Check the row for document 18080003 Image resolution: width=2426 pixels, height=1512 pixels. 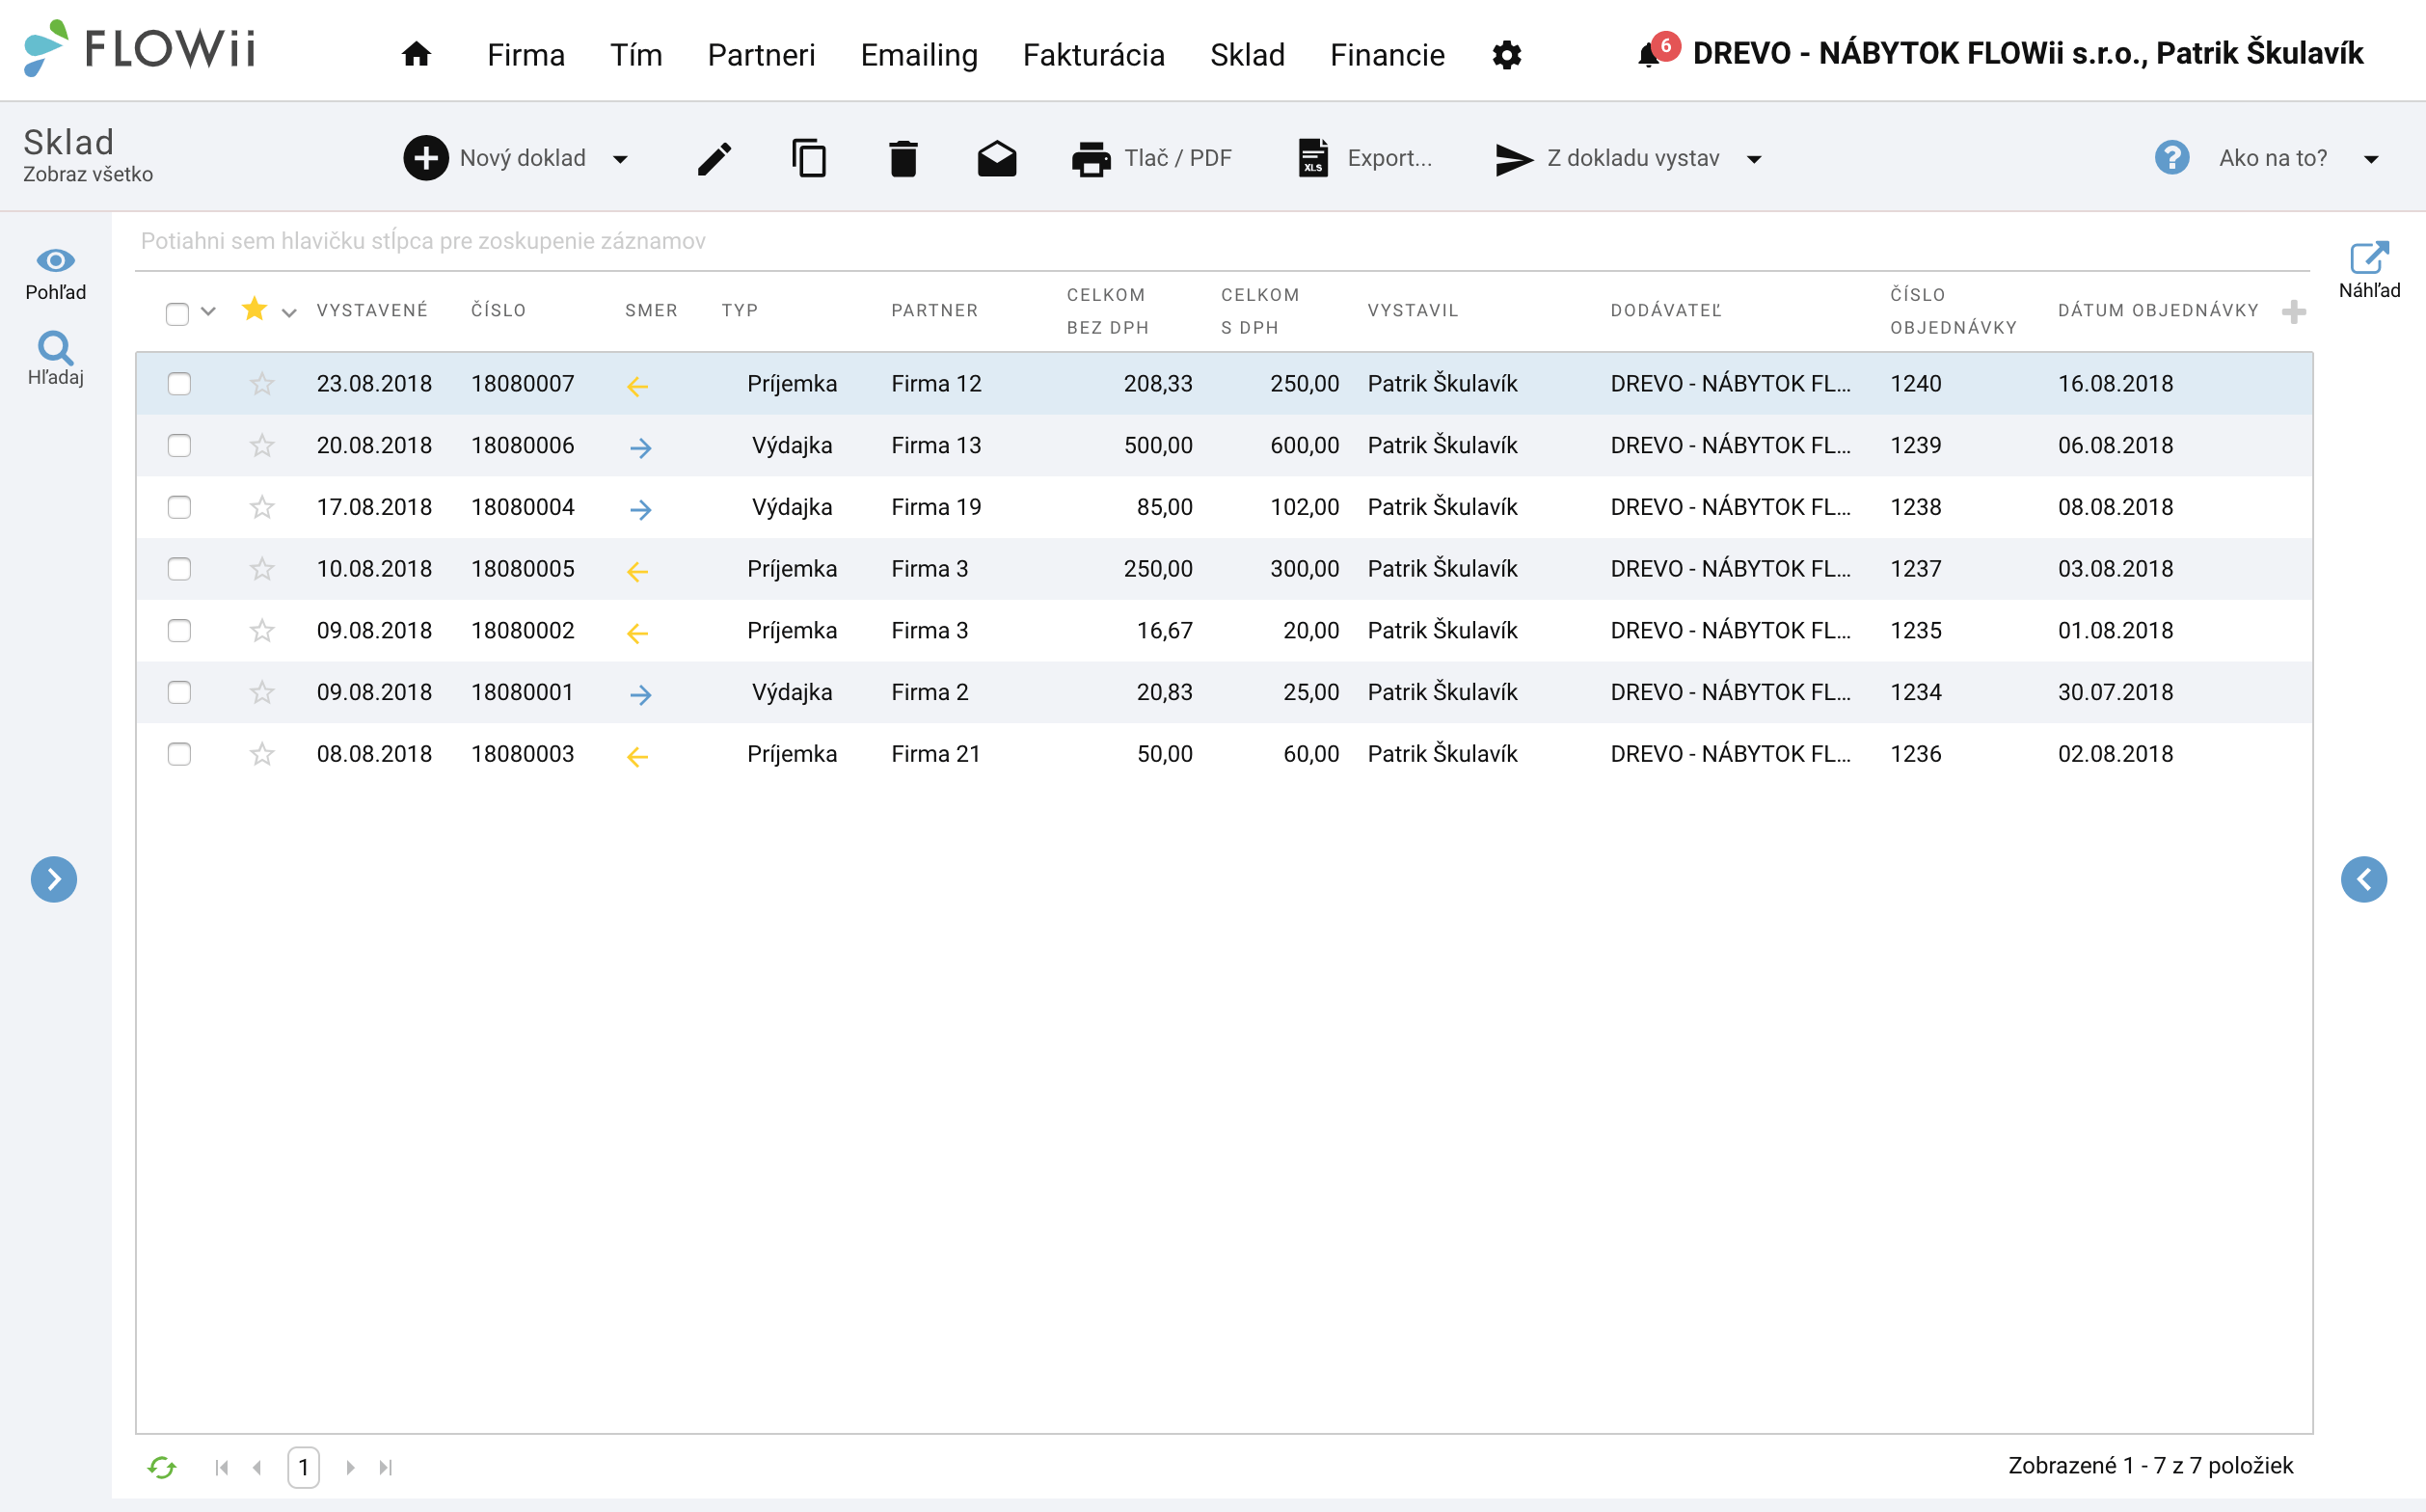click(179, 754)
